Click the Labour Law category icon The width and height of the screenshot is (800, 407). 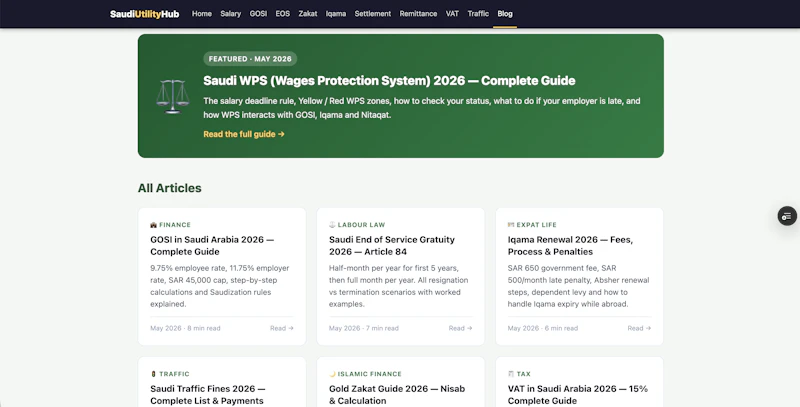(332, 225)
